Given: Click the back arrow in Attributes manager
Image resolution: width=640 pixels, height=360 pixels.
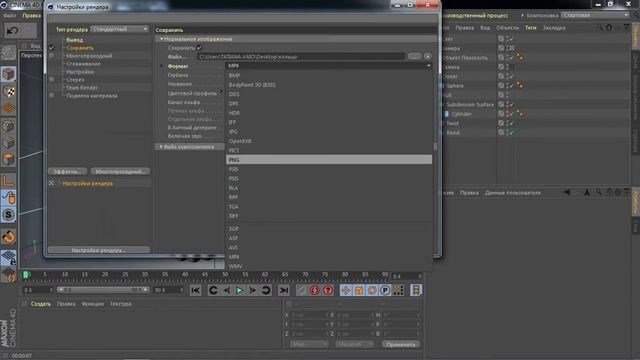Looking at the screenshot, I should coord(567,192).
